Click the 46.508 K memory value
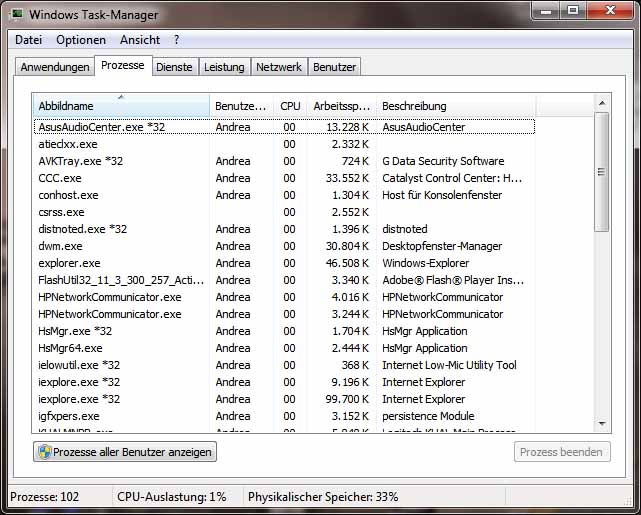 coord(347,263)
